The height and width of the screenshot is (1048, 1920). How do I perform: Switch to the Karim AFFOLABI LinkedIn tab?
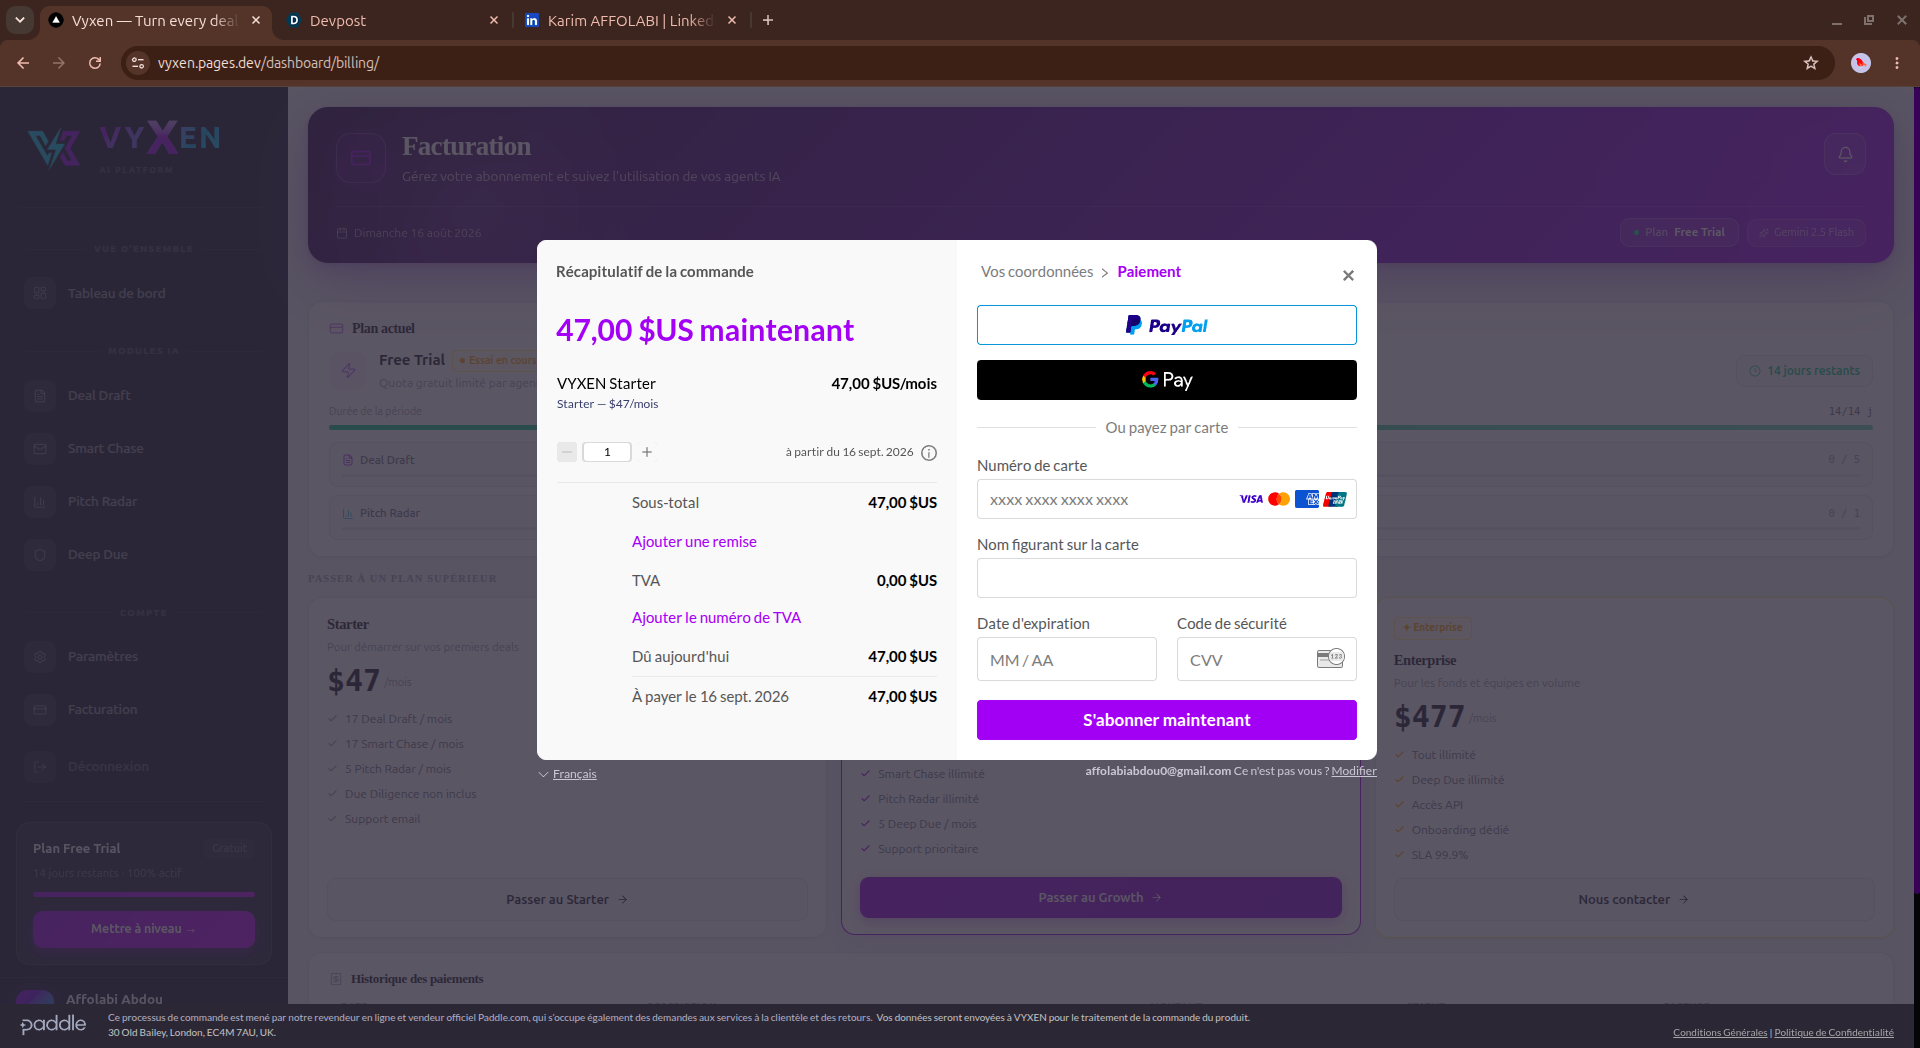tap(630, 20)
